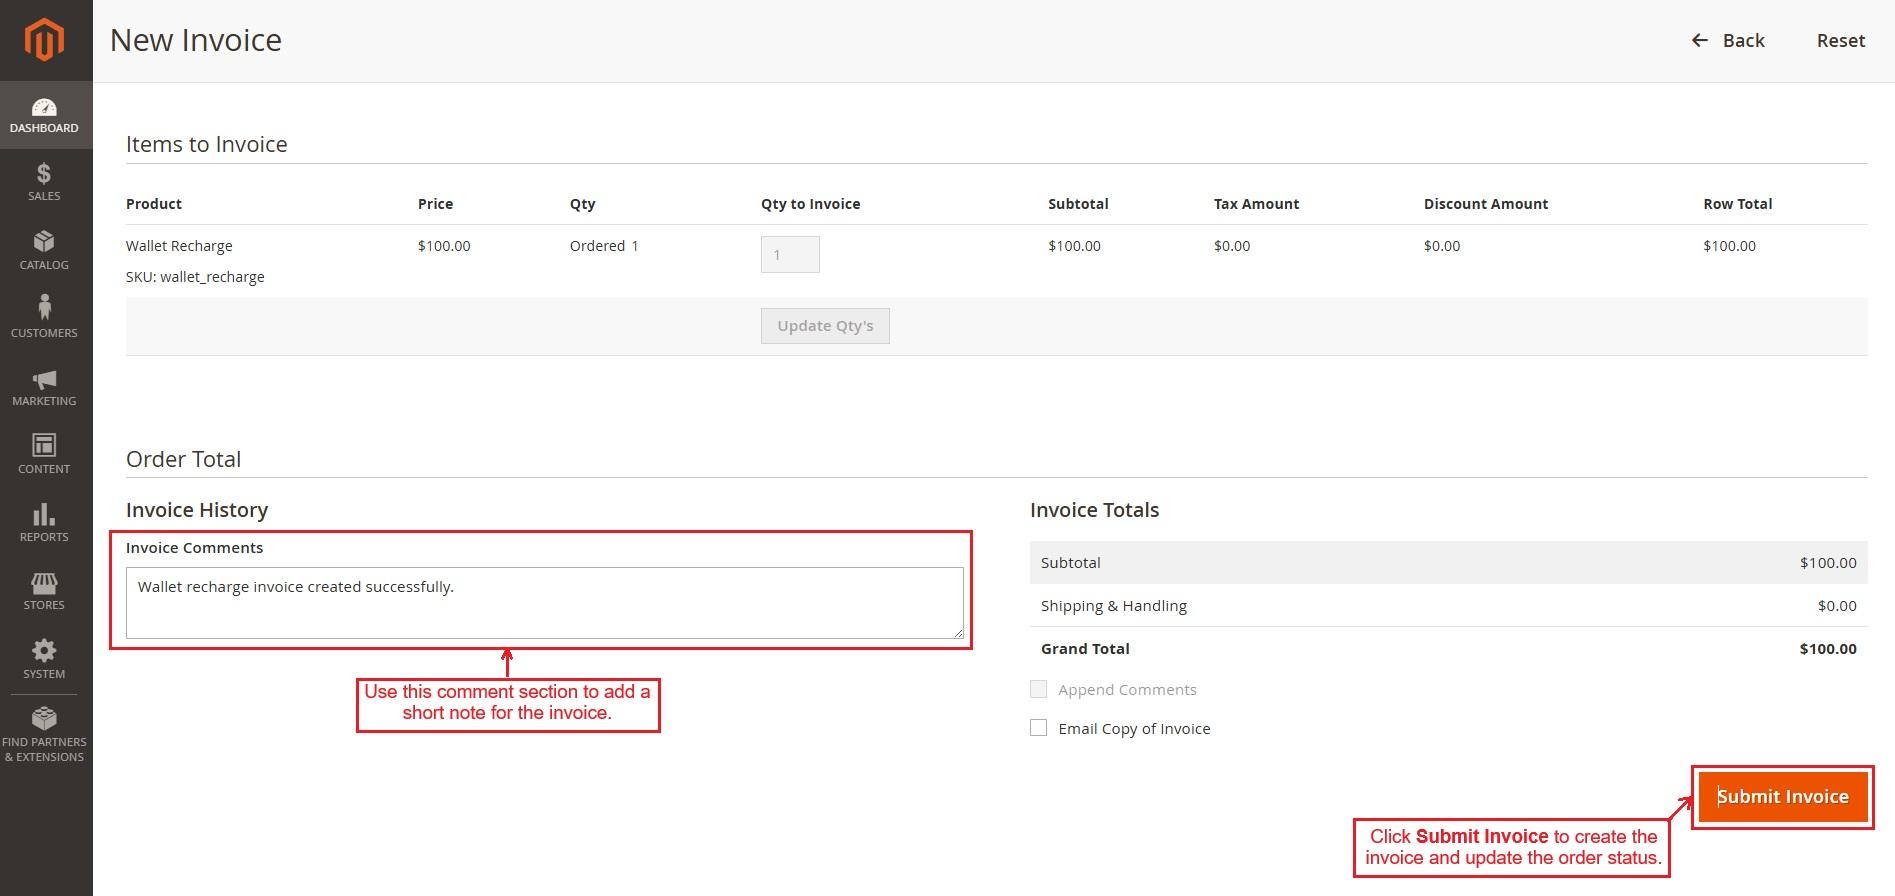The image size is (1895, 896).
Task: Click into the Invoice Comments text area
Action: (544, 603)
